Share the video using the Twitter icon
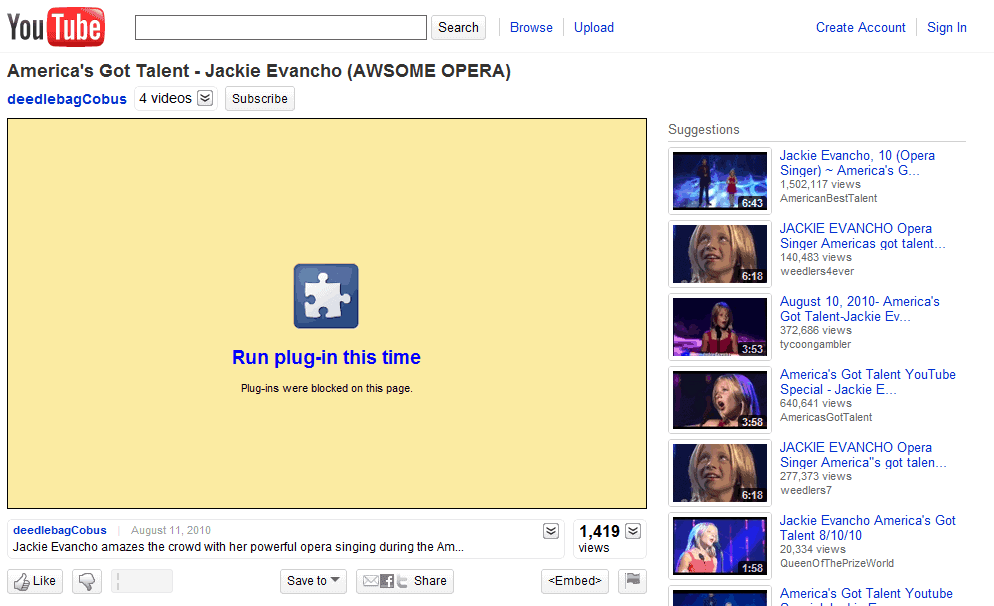 402,580
